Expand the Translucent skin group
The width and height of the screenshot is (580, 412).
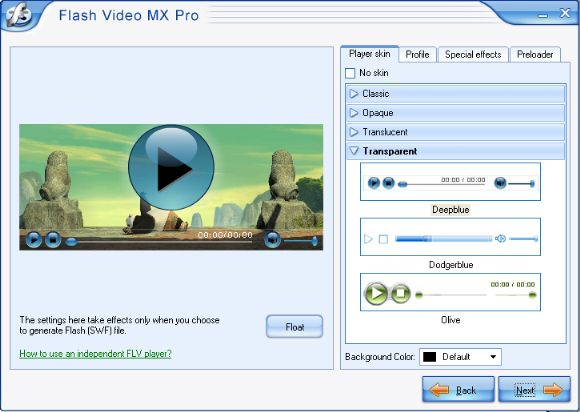[x=456, y=132]
